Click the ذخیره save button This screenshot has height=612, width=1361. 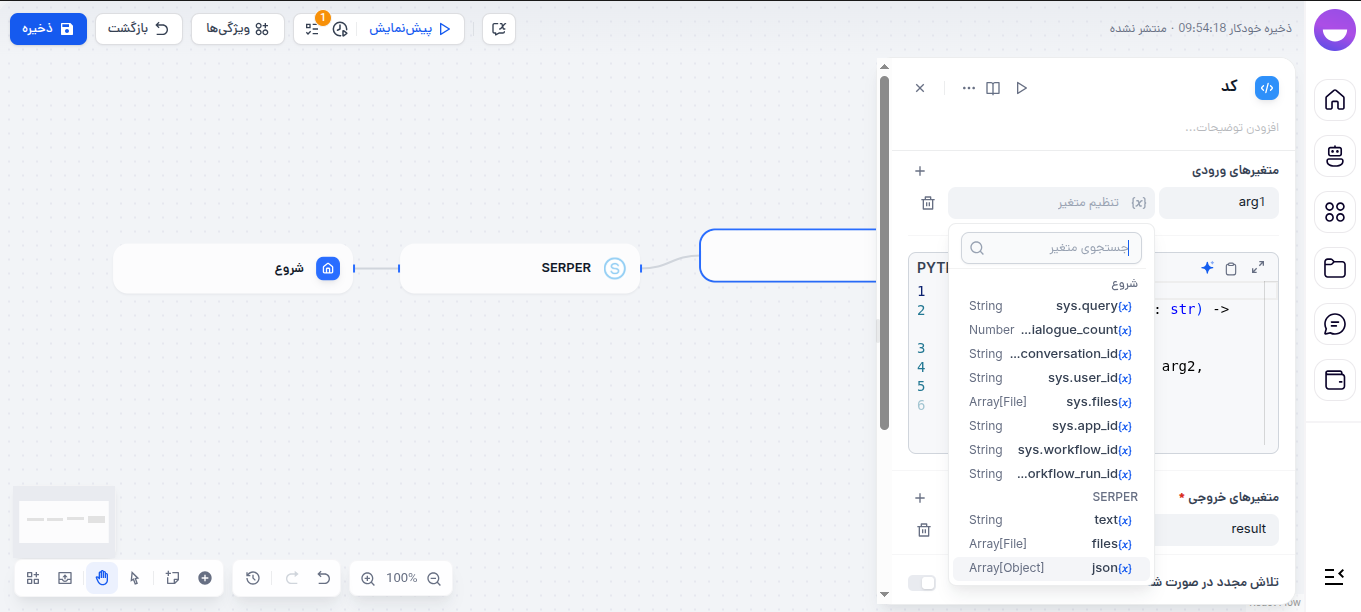48,29
